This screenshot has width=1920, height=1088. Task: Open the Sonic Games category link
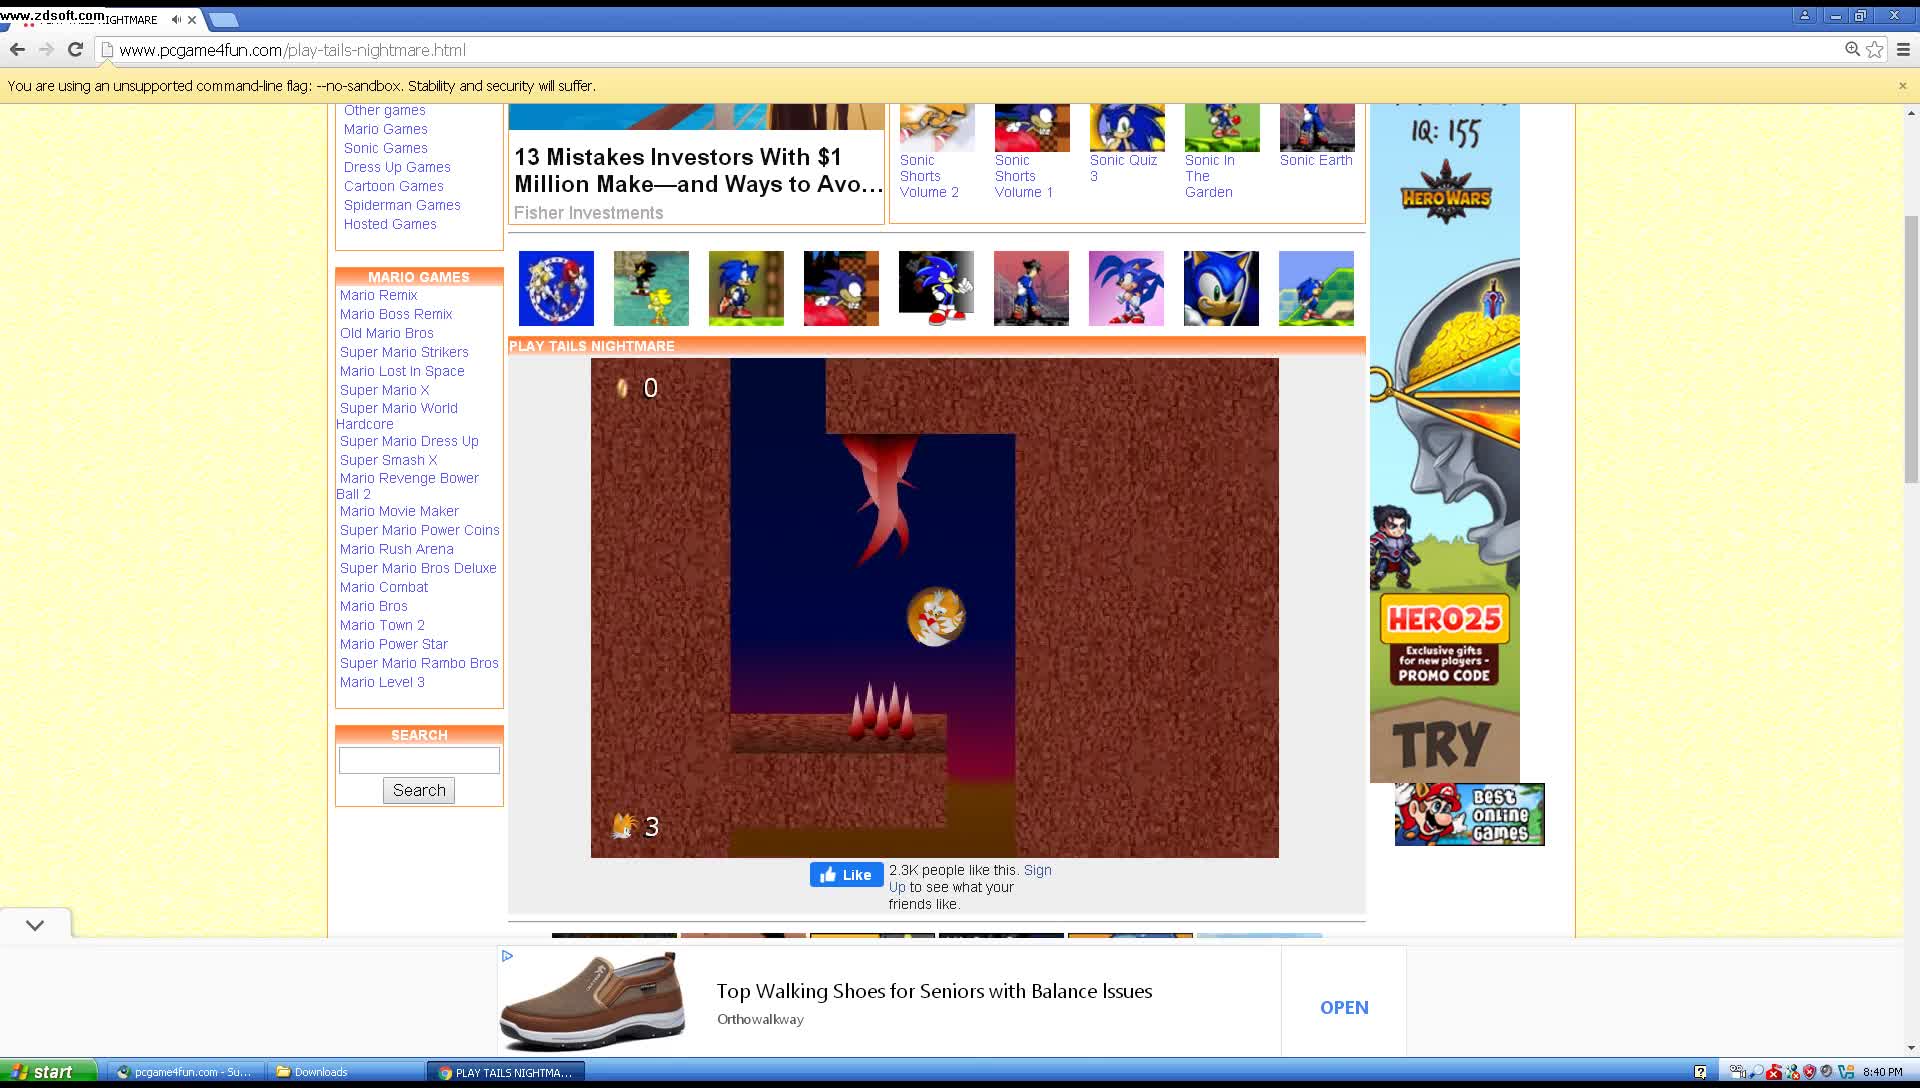(385, 148)
